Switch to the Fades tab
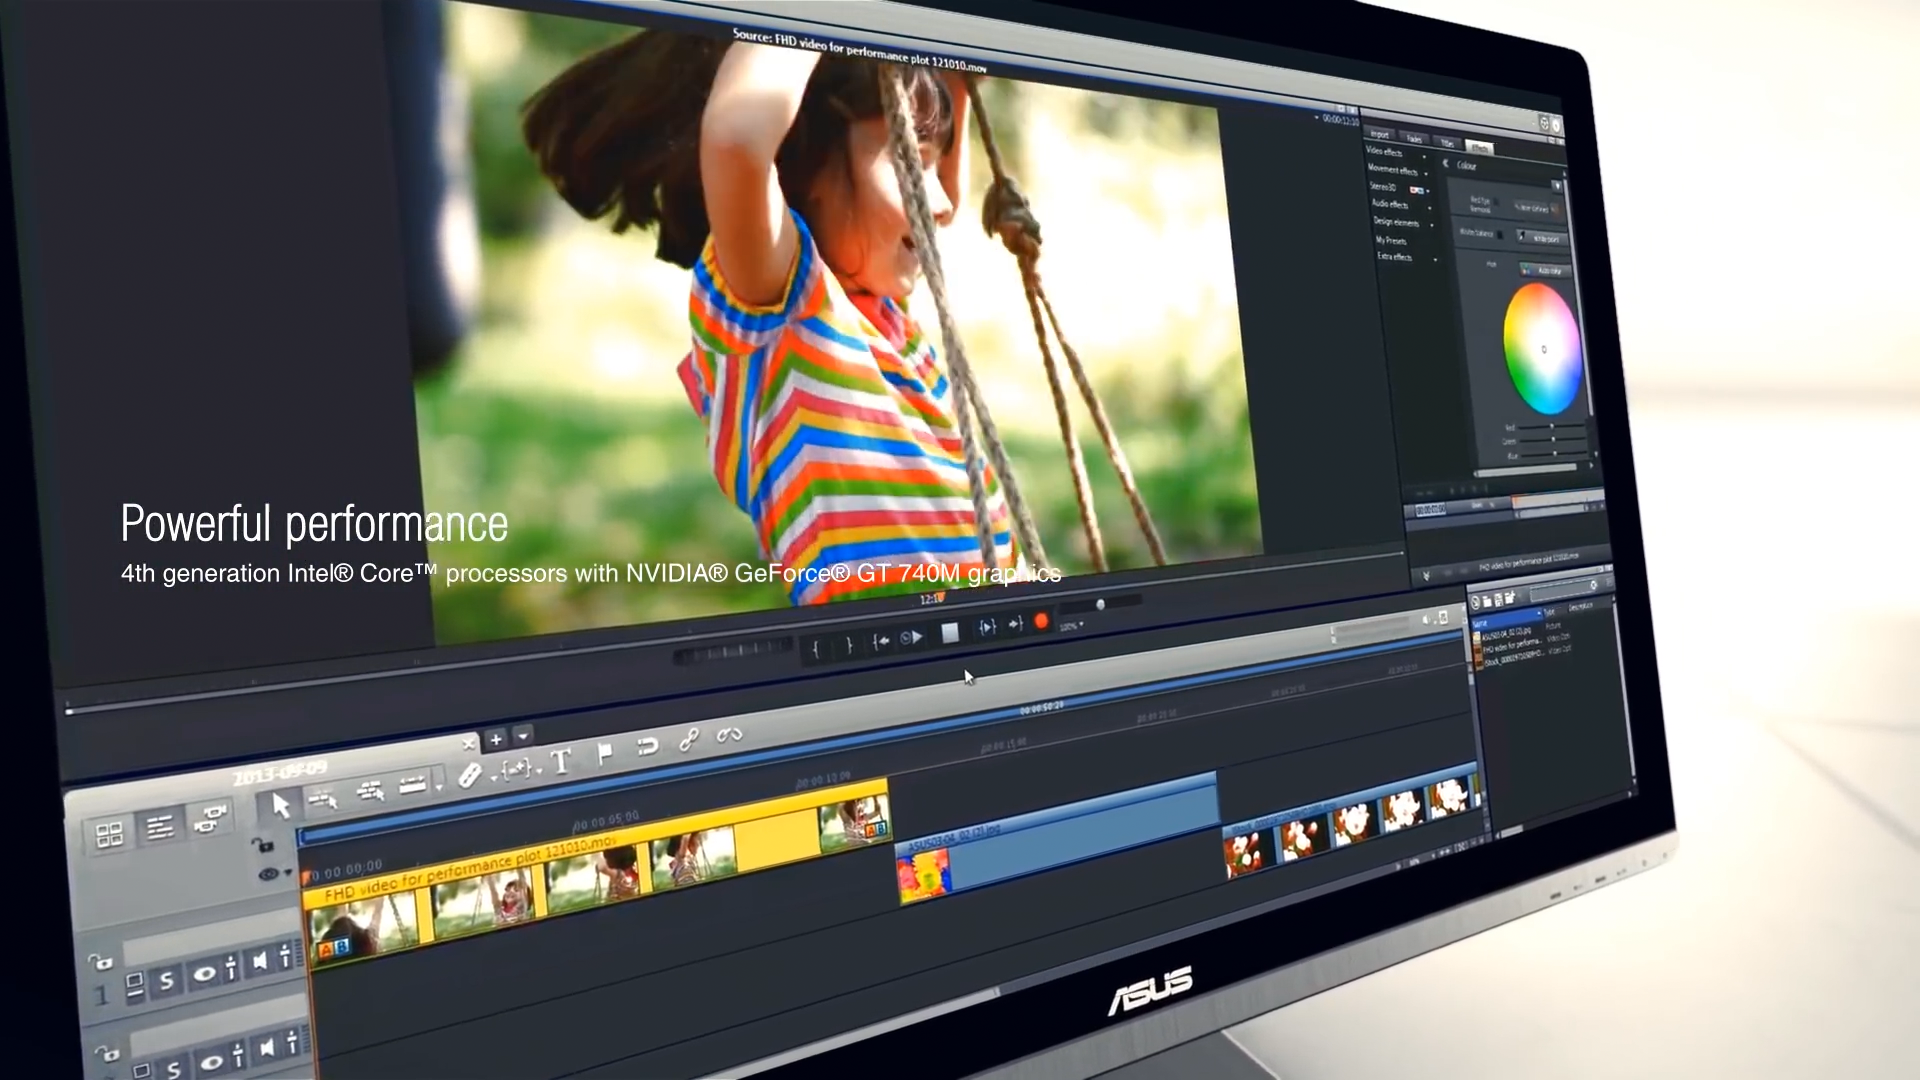The image size is (1920, 1080). point(1414,139)
